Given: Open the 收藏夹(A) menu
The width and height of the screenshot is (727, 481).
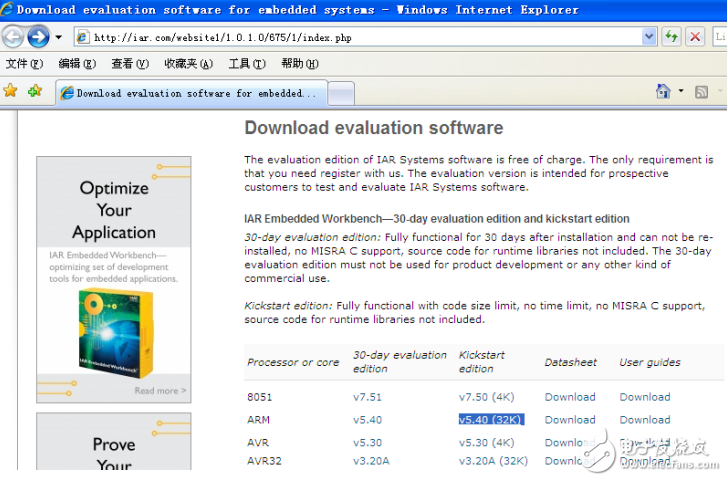Looking at the screenshot, I should [x=188, y=64].
